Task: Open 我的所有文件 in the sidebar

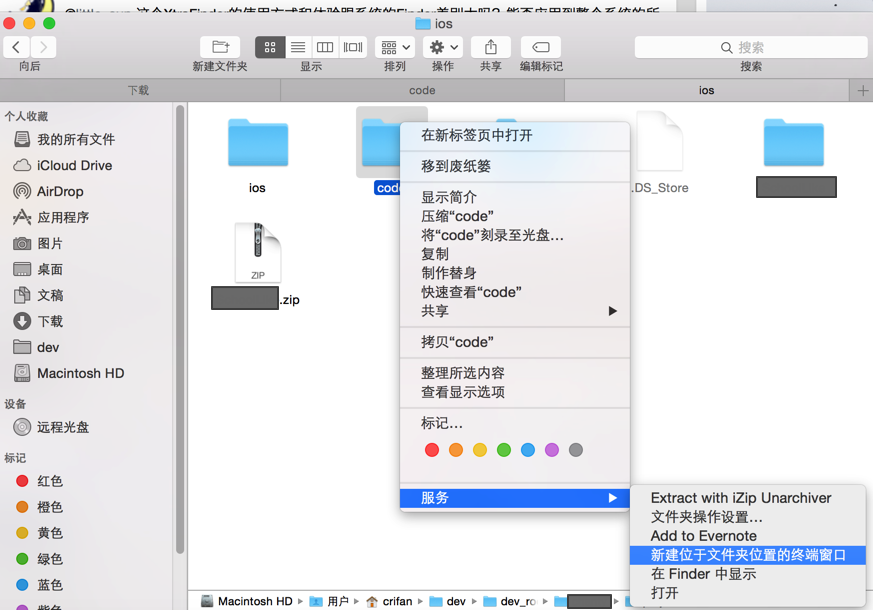Action: click(x=76, y=139)
